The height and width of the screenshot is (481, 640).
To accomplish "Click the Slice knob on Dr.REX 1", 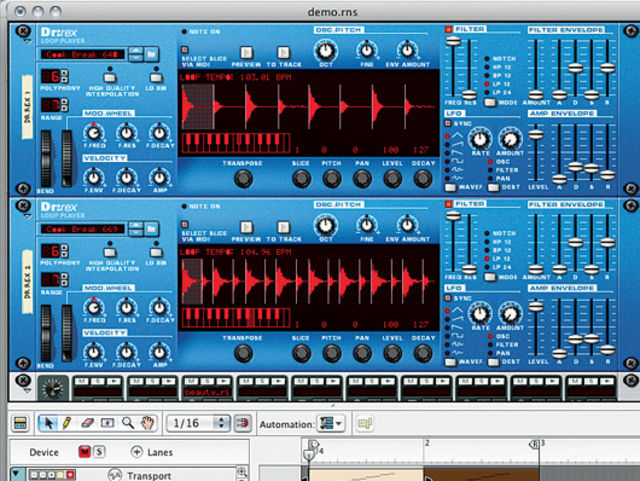I will point(301,179).
